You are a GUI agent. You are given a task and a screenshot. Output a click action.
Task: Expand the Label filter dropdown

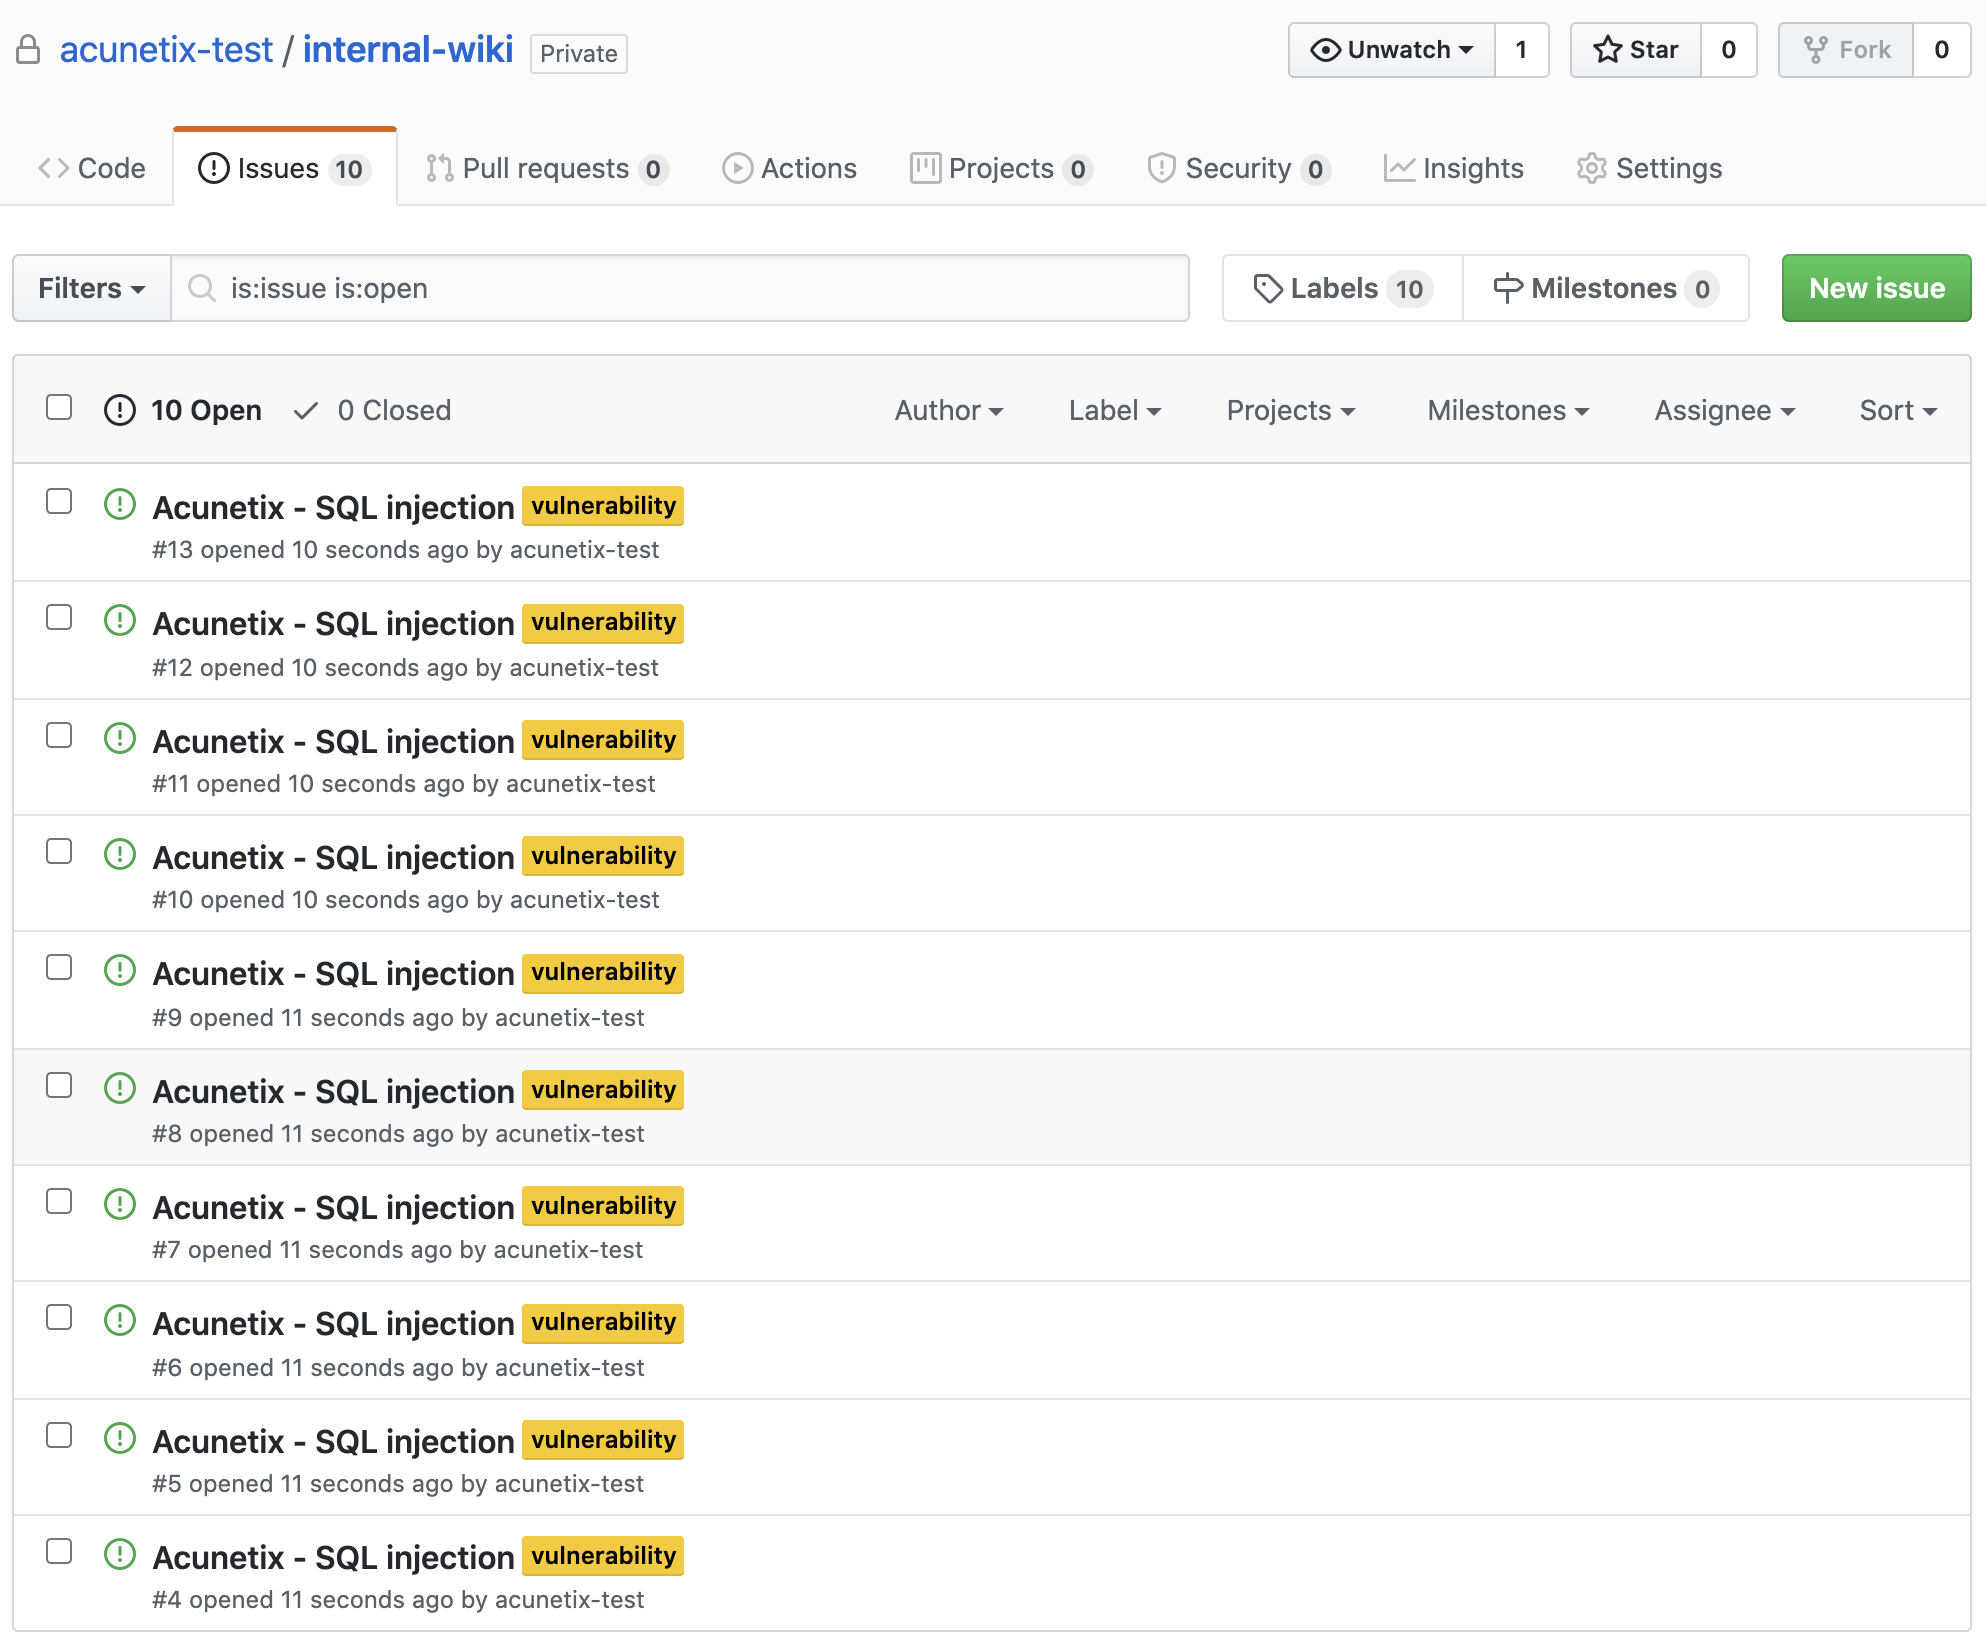(1113, 409)
